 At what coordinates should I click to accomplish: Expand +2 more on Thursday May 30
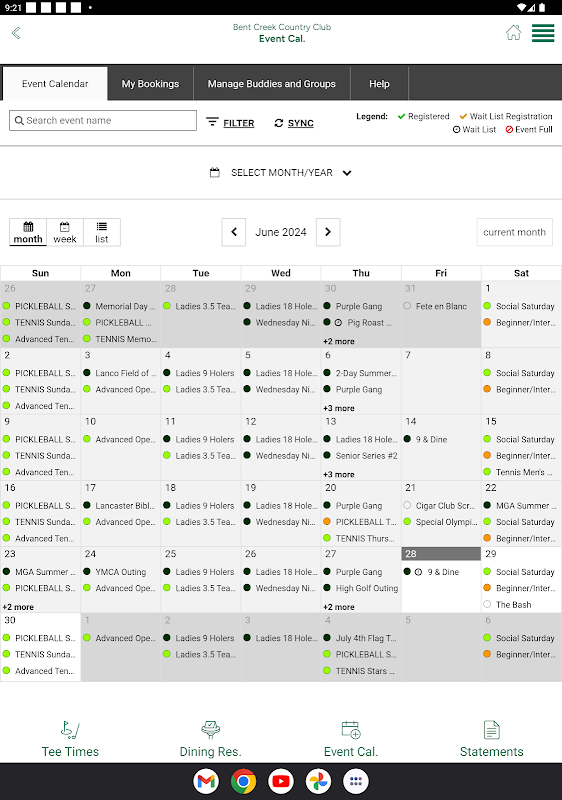tap(339, 341)
